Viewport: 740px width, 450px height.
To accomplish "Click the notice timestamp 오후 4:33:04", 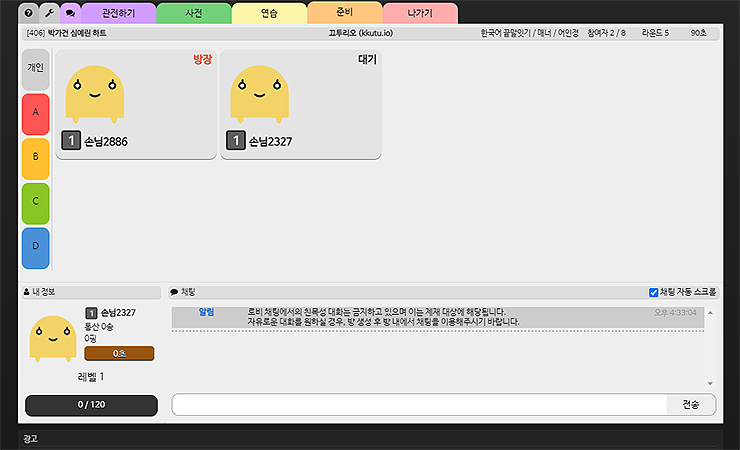I will point(675,313).
